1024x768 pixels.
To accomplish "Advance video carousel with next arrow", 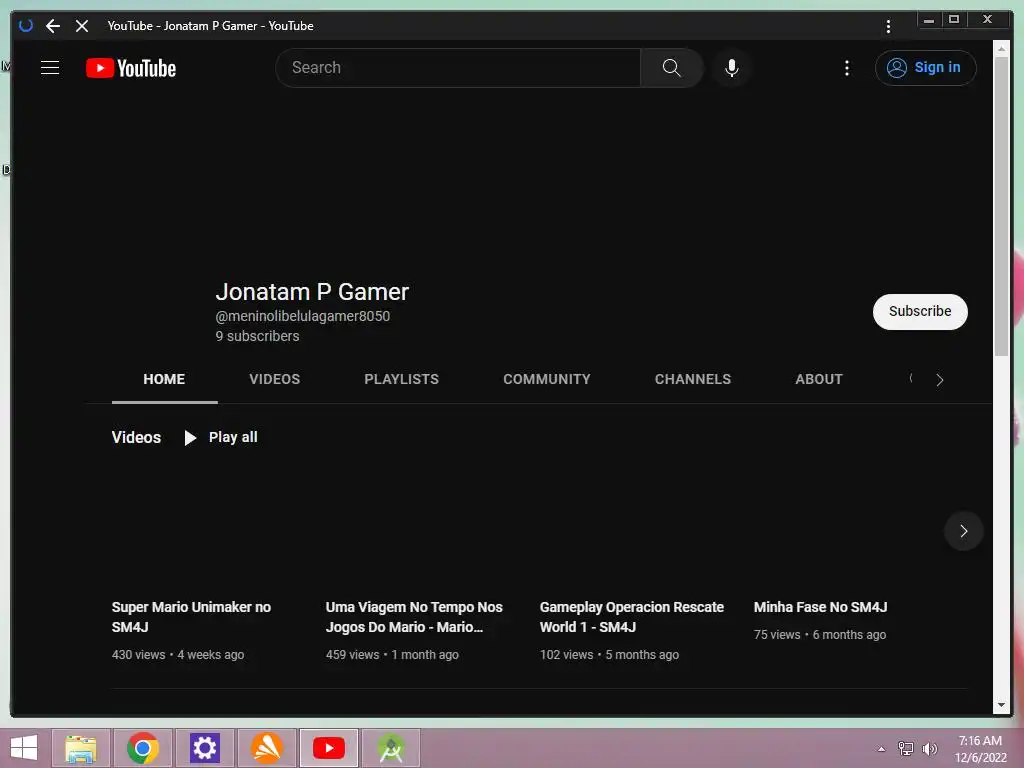I will pos(963,531).
